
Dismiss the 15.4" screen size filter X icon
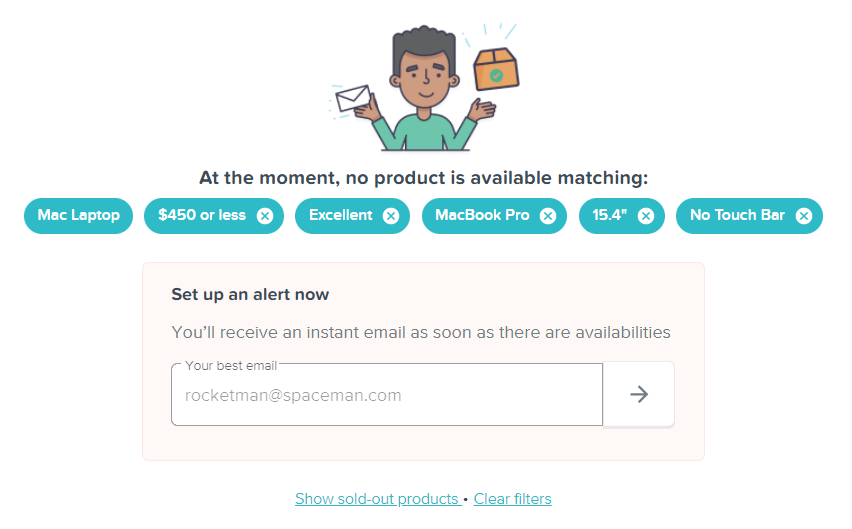point(646,216)
